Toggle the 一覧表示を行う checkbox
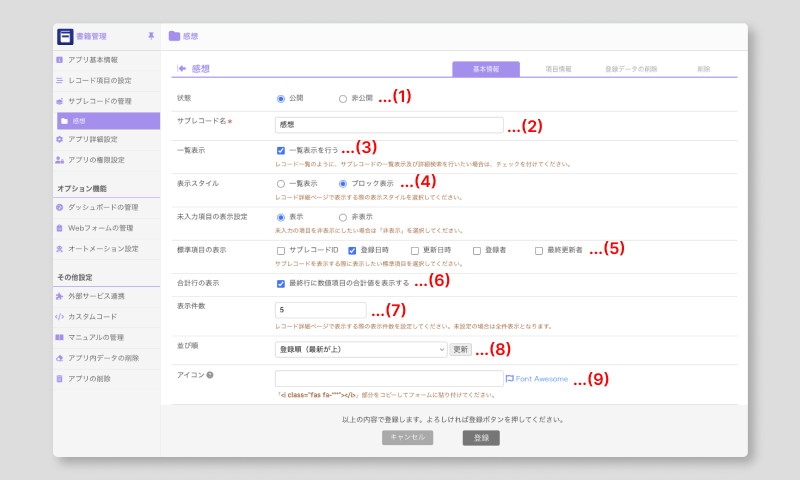The image size is (800, 480). [281, 150]
